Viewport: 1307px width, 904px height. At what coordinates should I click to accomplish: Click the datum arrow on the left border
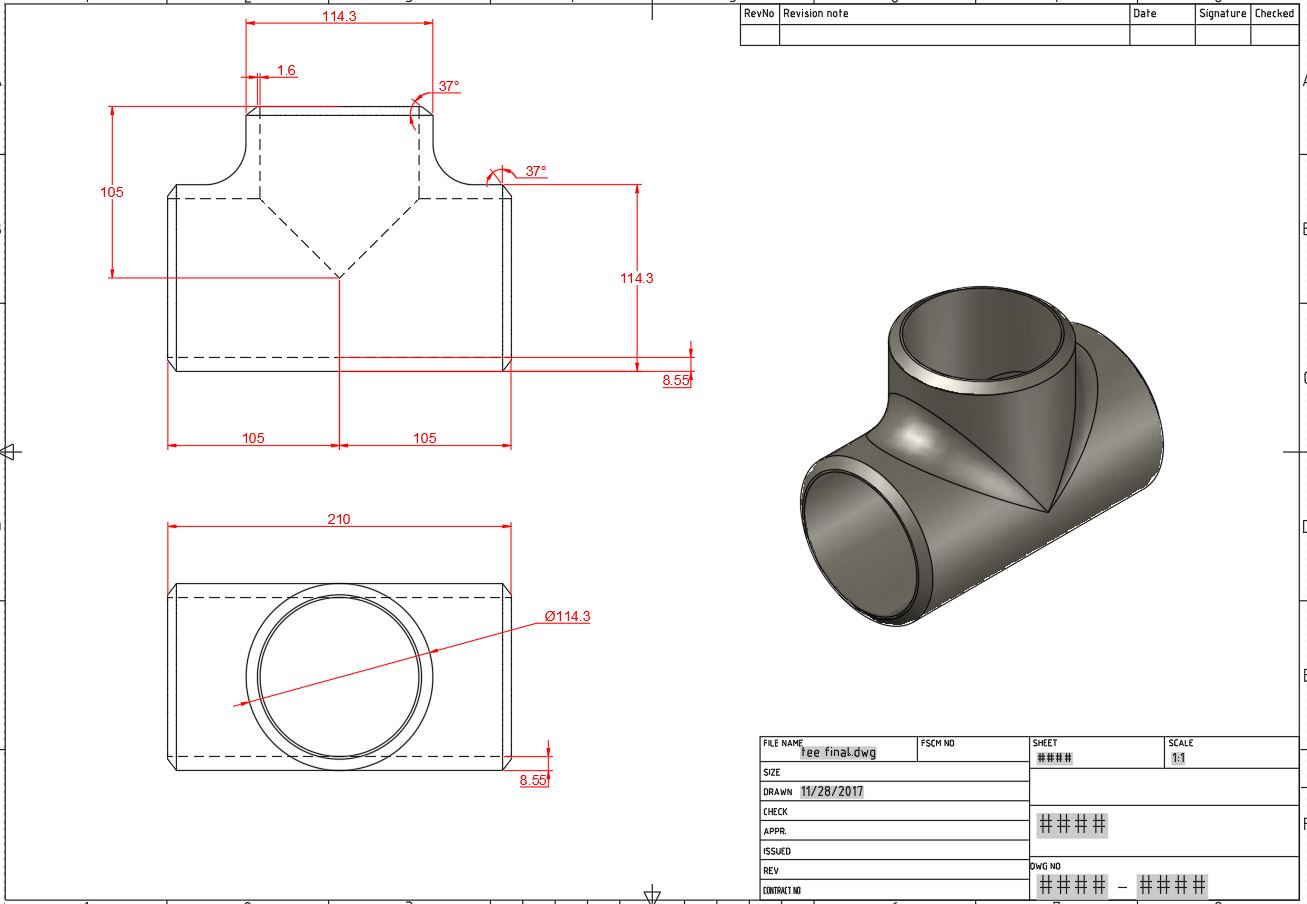click(x=8, y=449)
